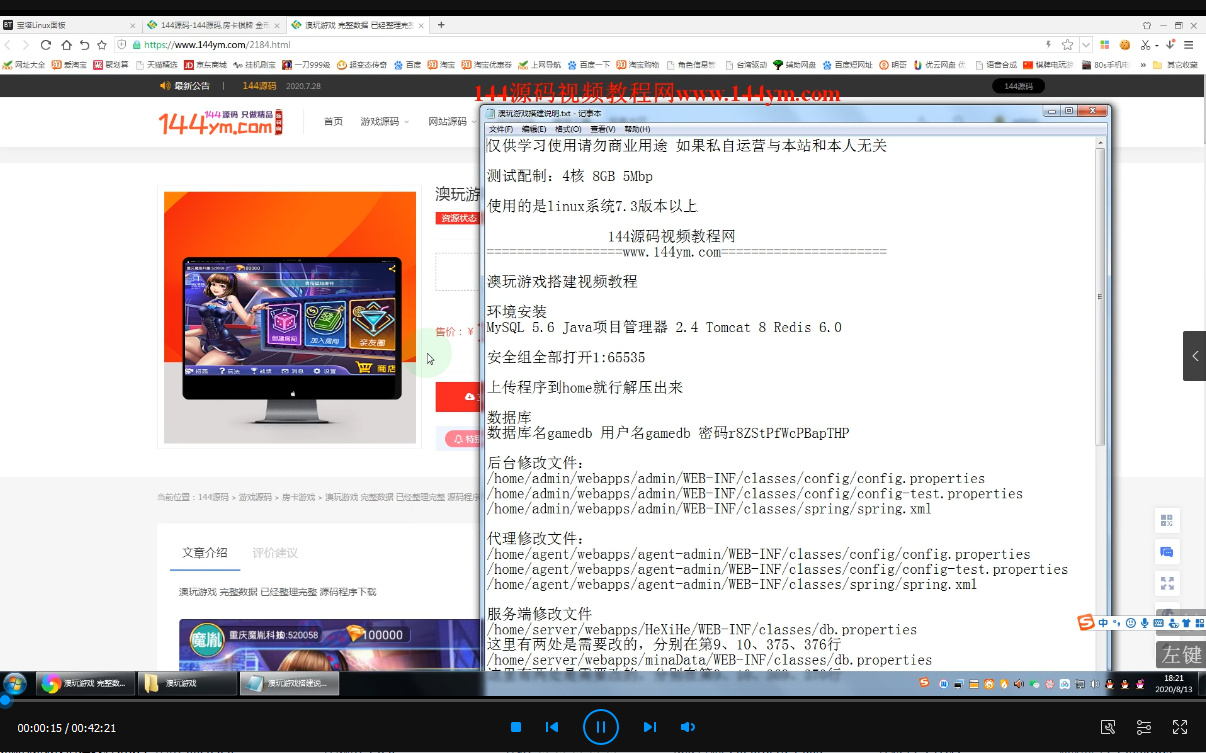Click the Windows Start button
1206x753 pixels.
pos(16,684)
